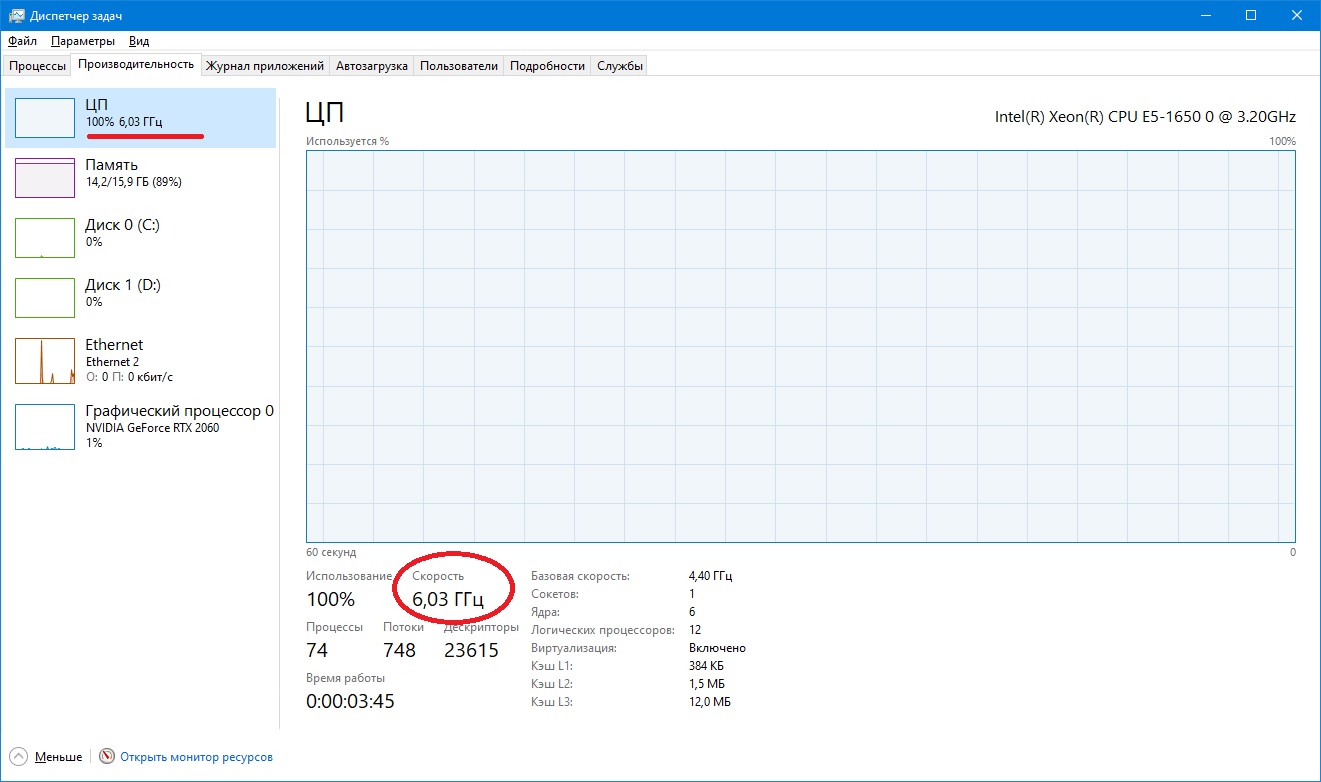Switch to the Журнал приложений tab
1321x782 pixels.
[x=265, y=66]
